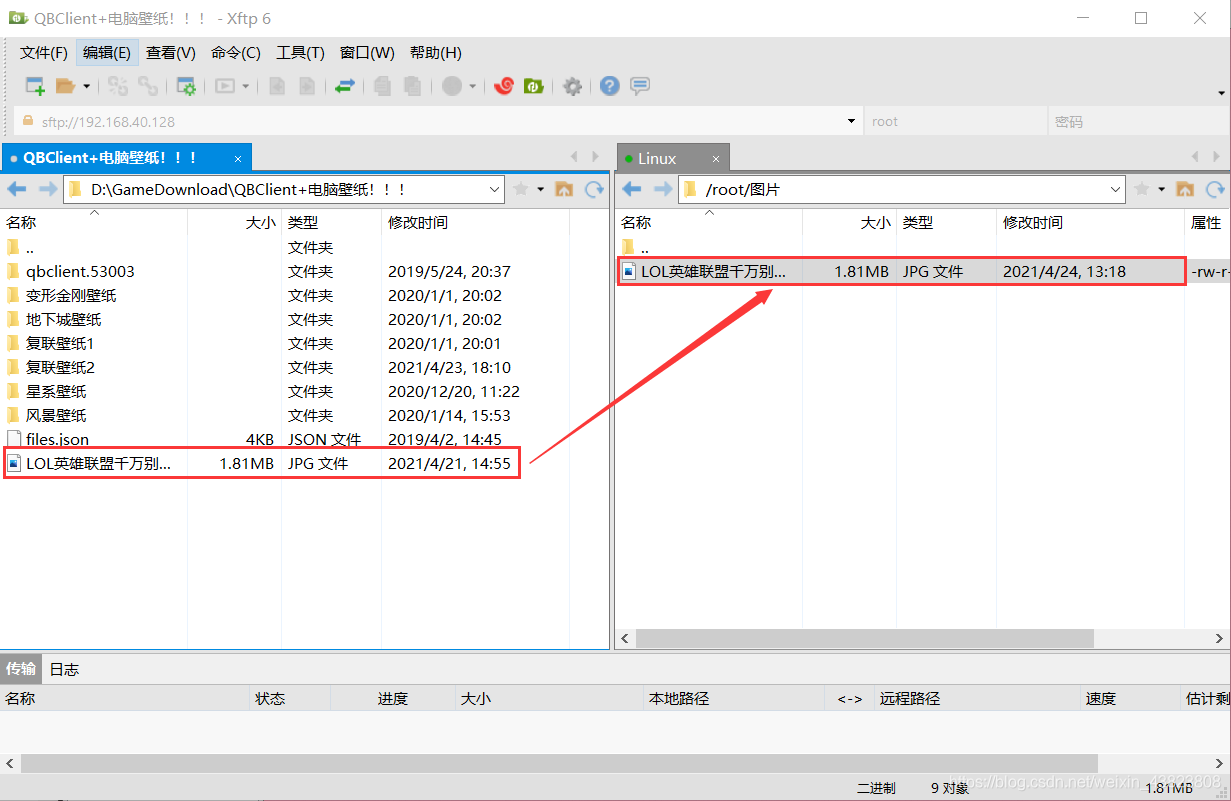Expand bookmark star dropdown in local pane
The height and width of the screenshot is (801, 1231).
pyautogui.click(x=541, y=189)
